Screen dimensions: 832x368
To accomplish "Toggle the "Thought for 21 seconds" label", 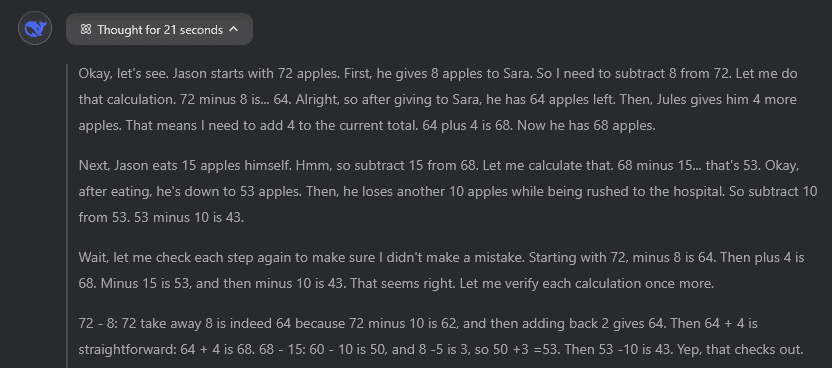I will (160, 30).
